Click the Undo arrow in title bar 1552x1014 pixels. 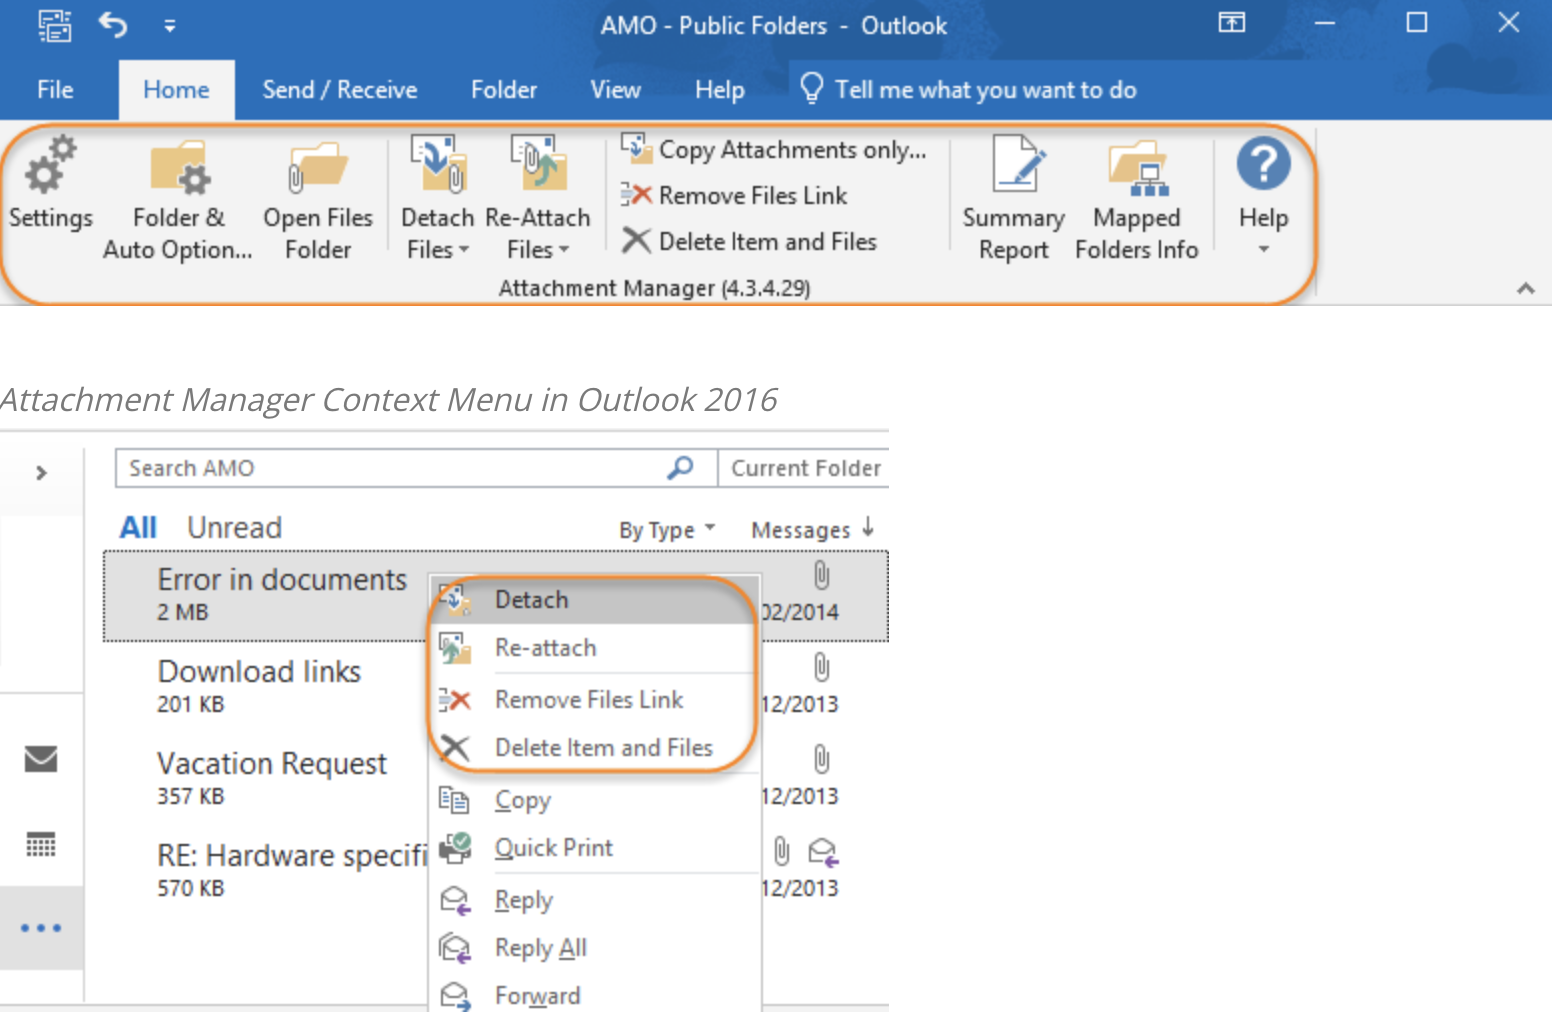click(113, 24)
